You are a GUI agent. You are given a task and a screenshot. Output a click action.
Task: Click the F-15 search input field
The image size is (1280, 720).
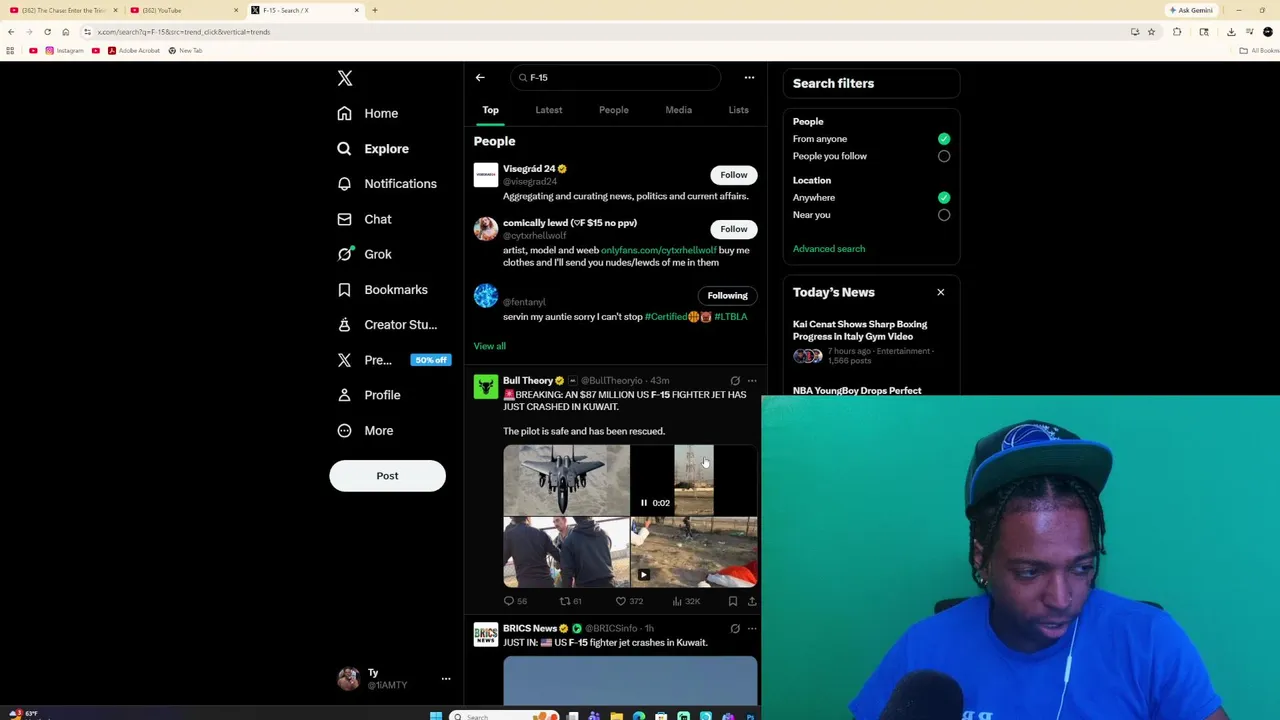(615, 77)
